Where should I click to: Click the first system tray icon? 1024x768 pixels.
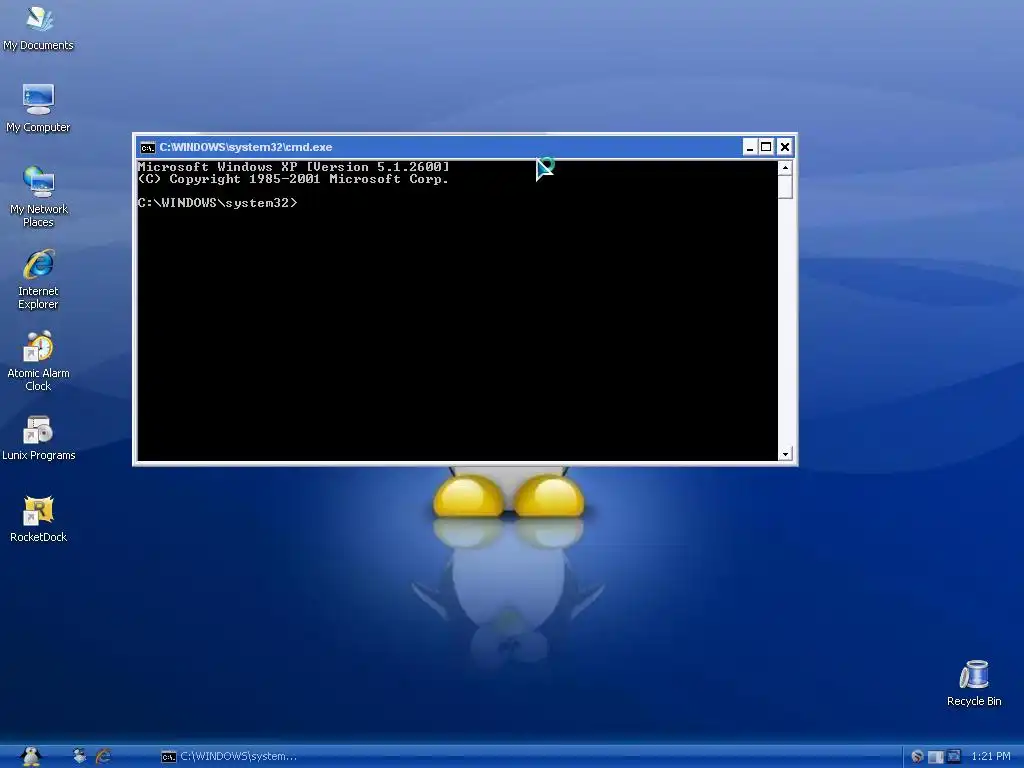[x=918, y=756]
